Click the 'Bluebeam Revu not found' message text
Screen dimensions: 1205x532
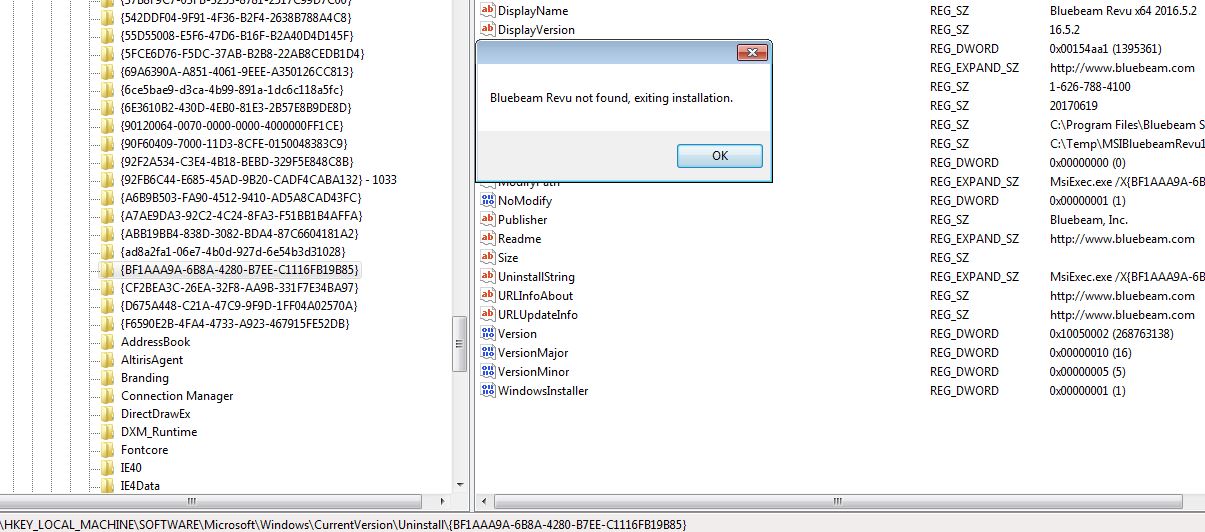[611, 98]
